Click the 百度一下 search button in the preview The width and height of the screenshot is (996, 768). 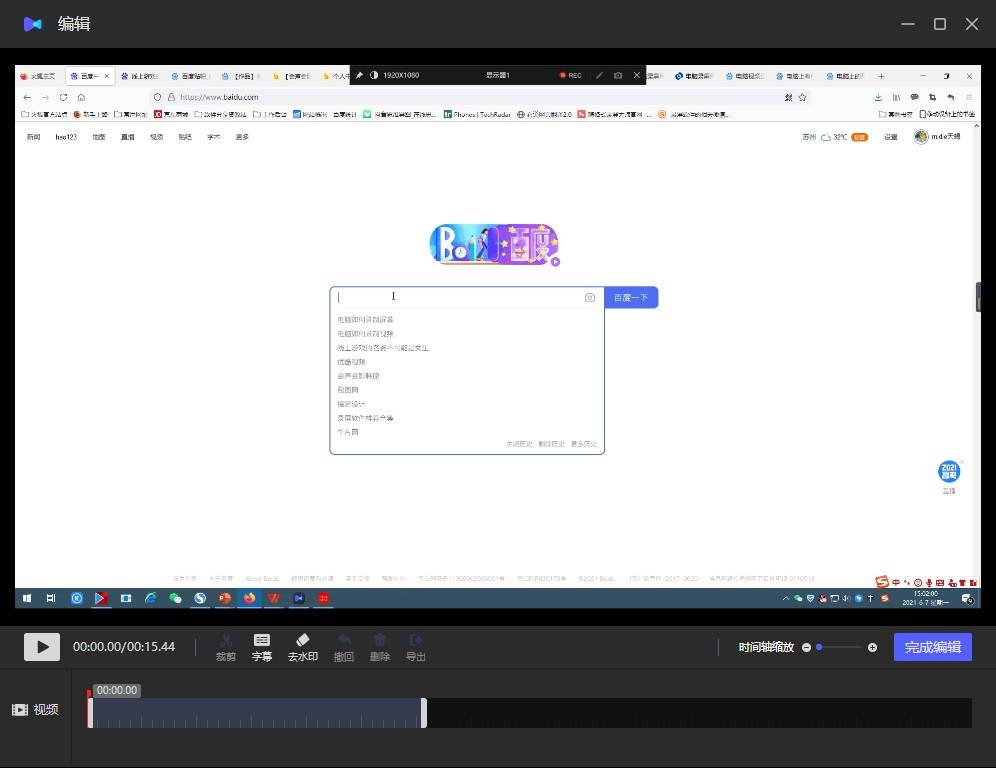631,297
